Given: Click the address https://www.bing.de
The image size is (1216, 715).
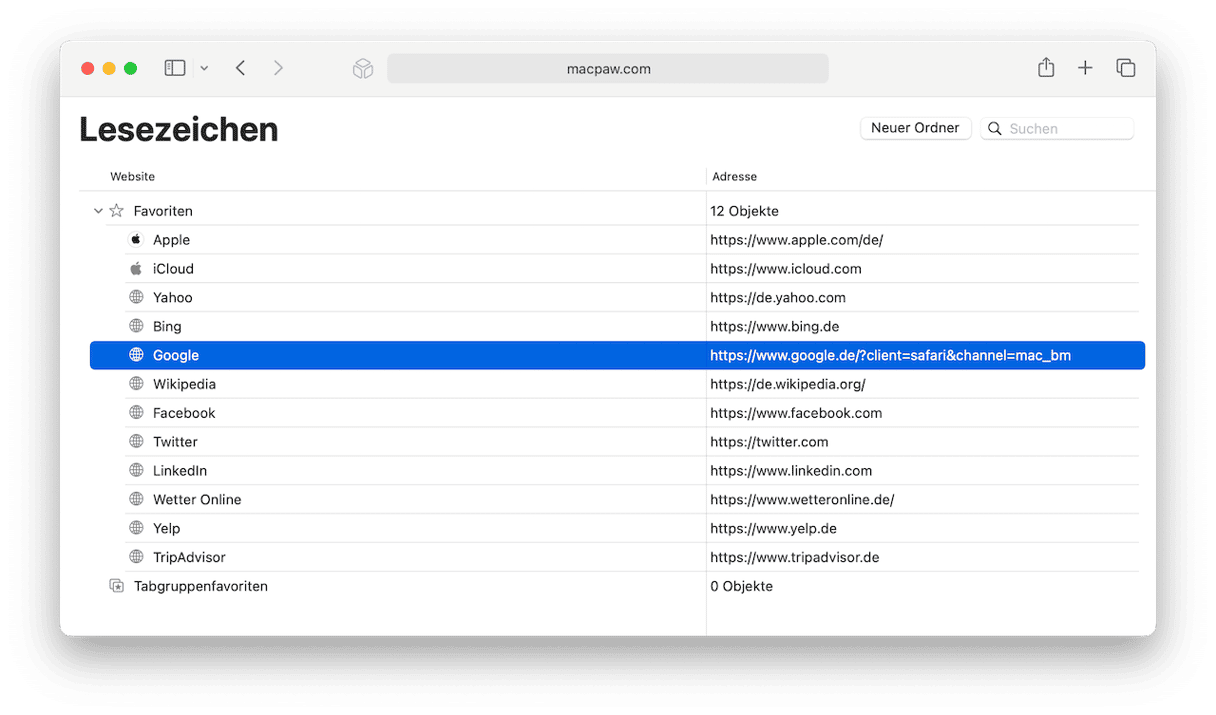Looking at the screenshot, I should 775,326.
